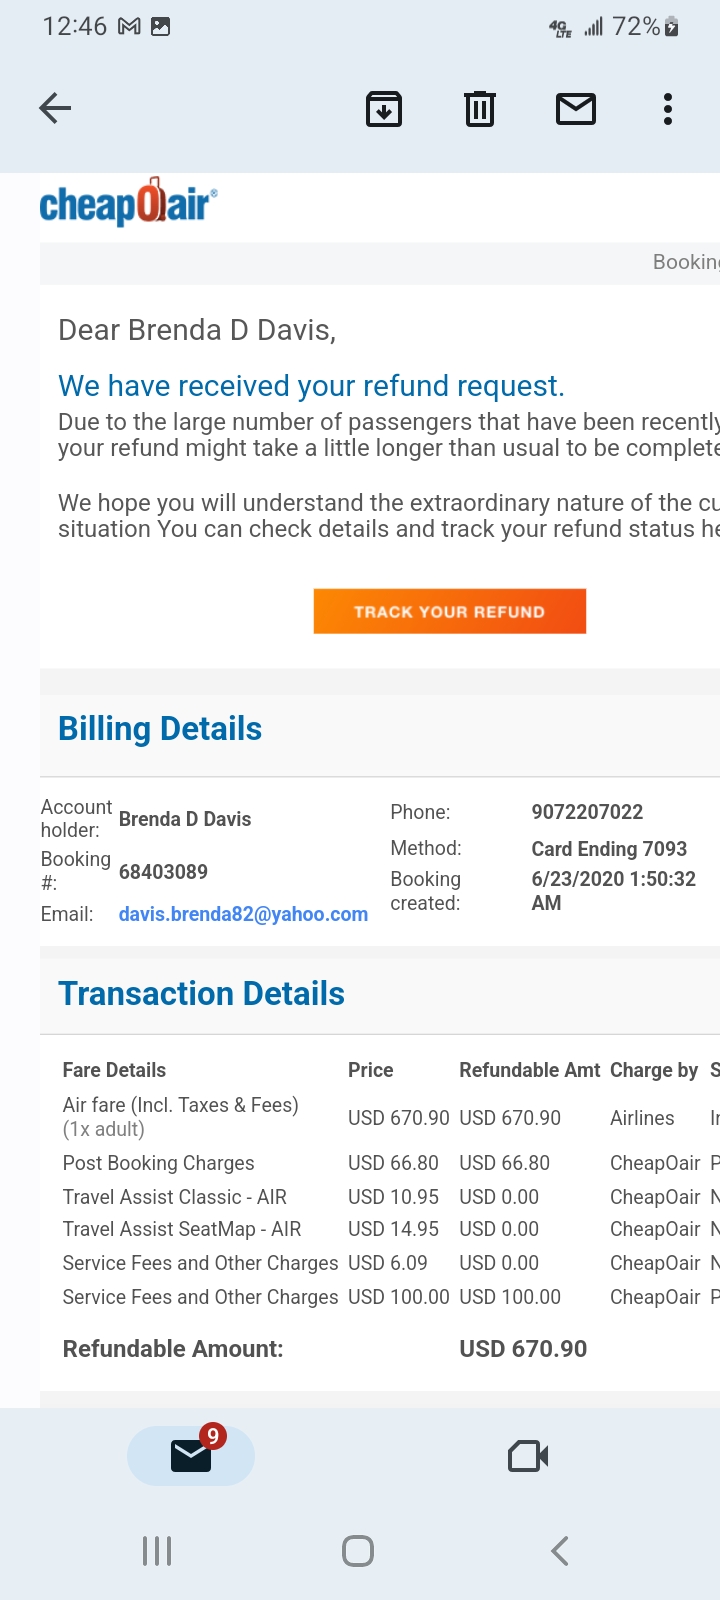Tap the picture notification icon in status bar

(x=160, y=27)
